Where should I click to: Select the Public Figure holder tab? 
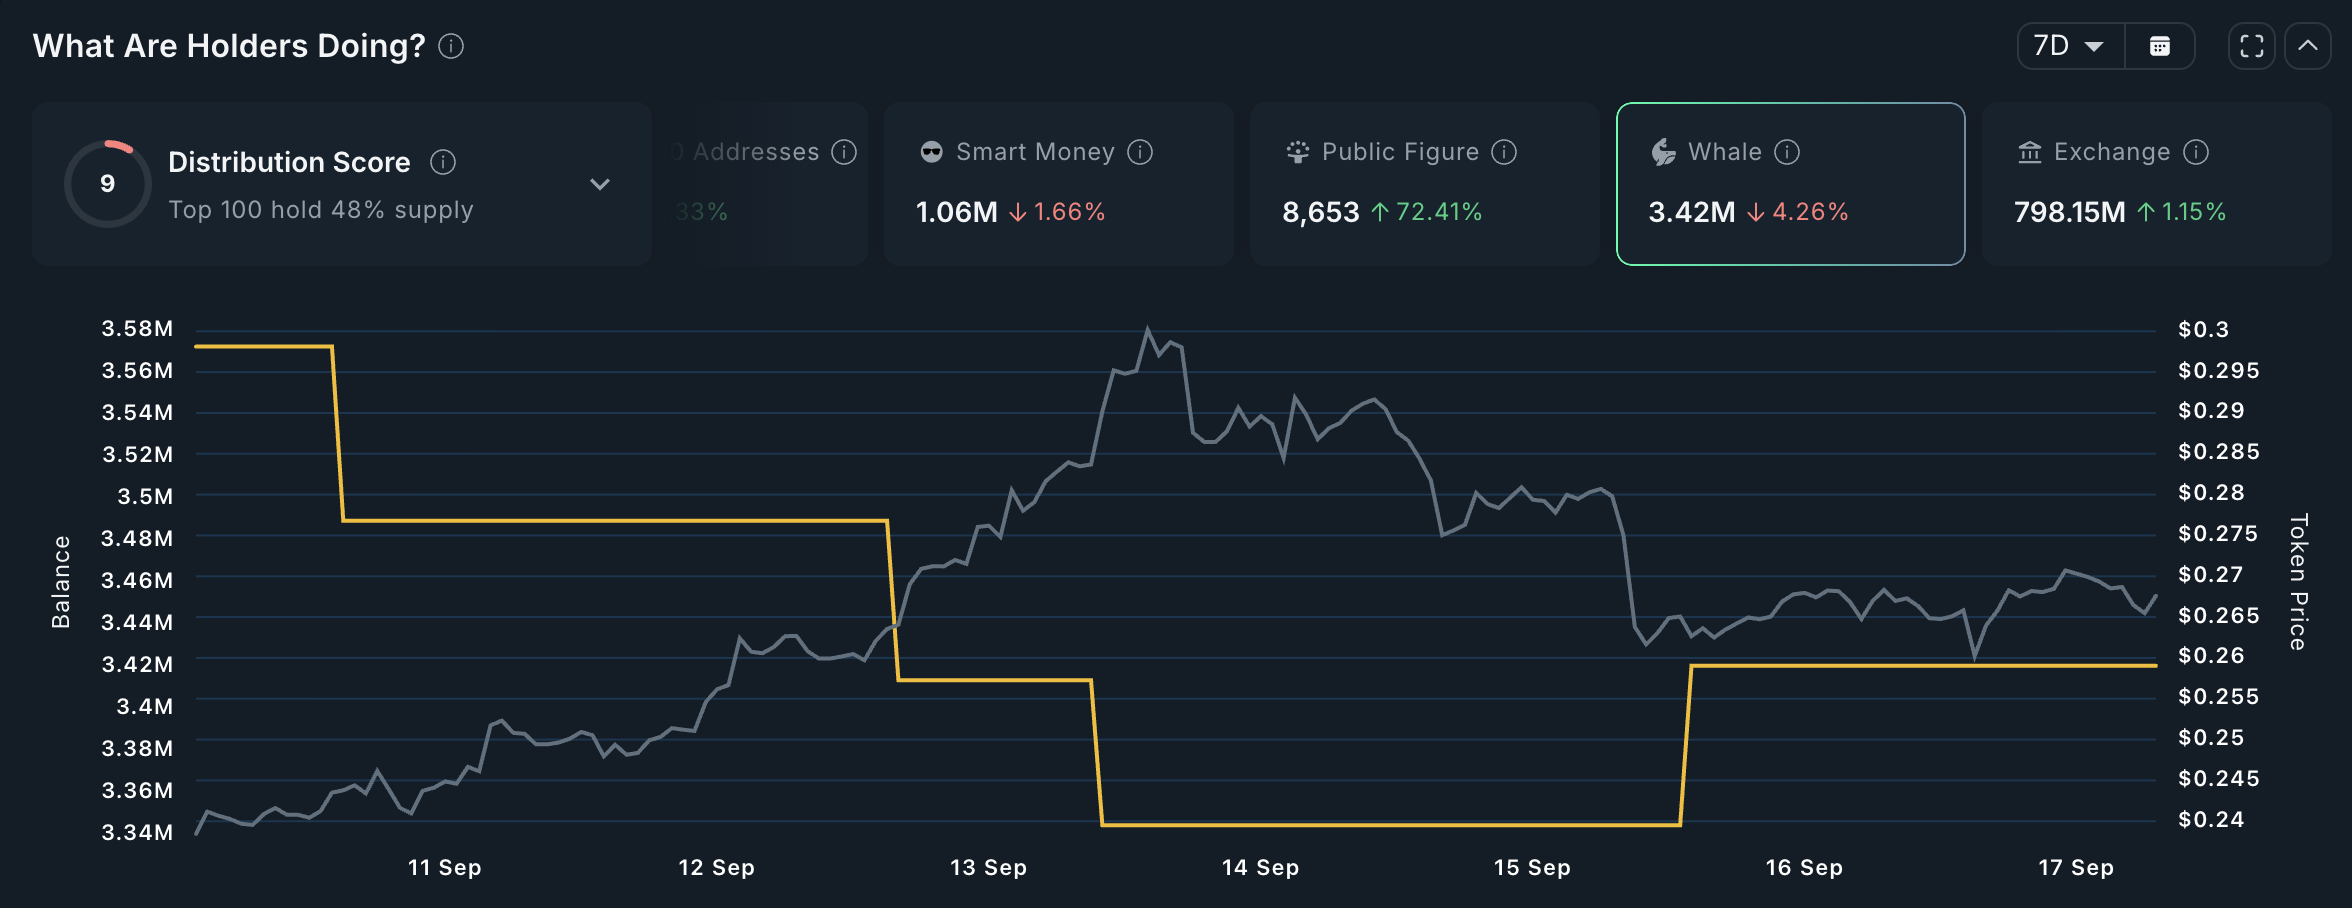(1424, 184)
